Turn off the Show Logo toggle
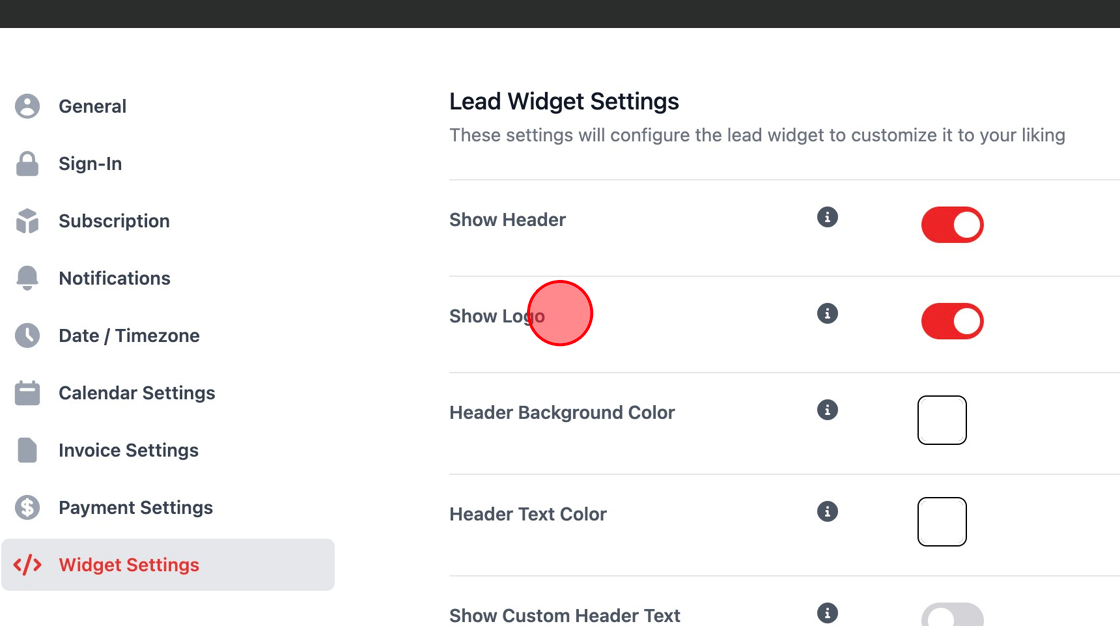 click(x=952, y=321)
